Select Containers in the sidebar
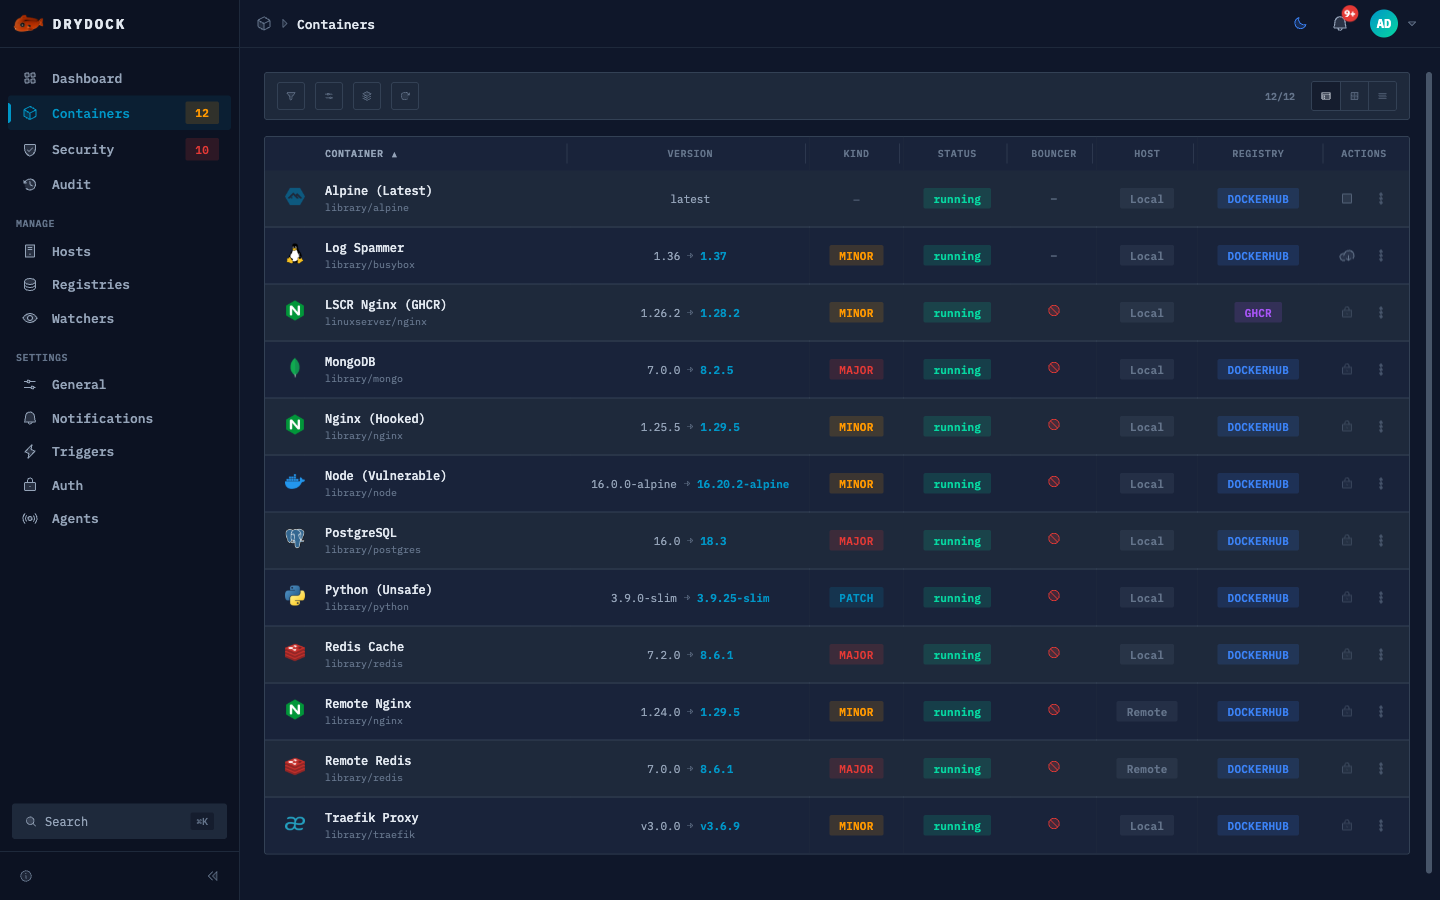The height and width of the screenshot is (900, 1440). (x=120, y=113)
